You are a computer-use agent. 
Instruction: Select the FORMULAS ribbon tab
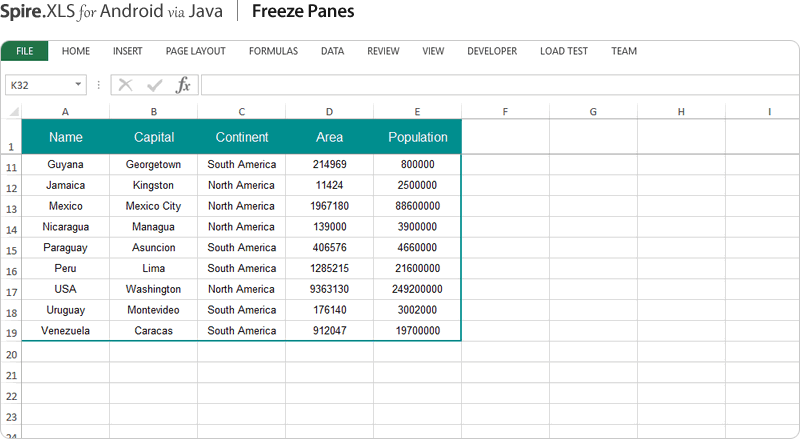coord(273,51)
